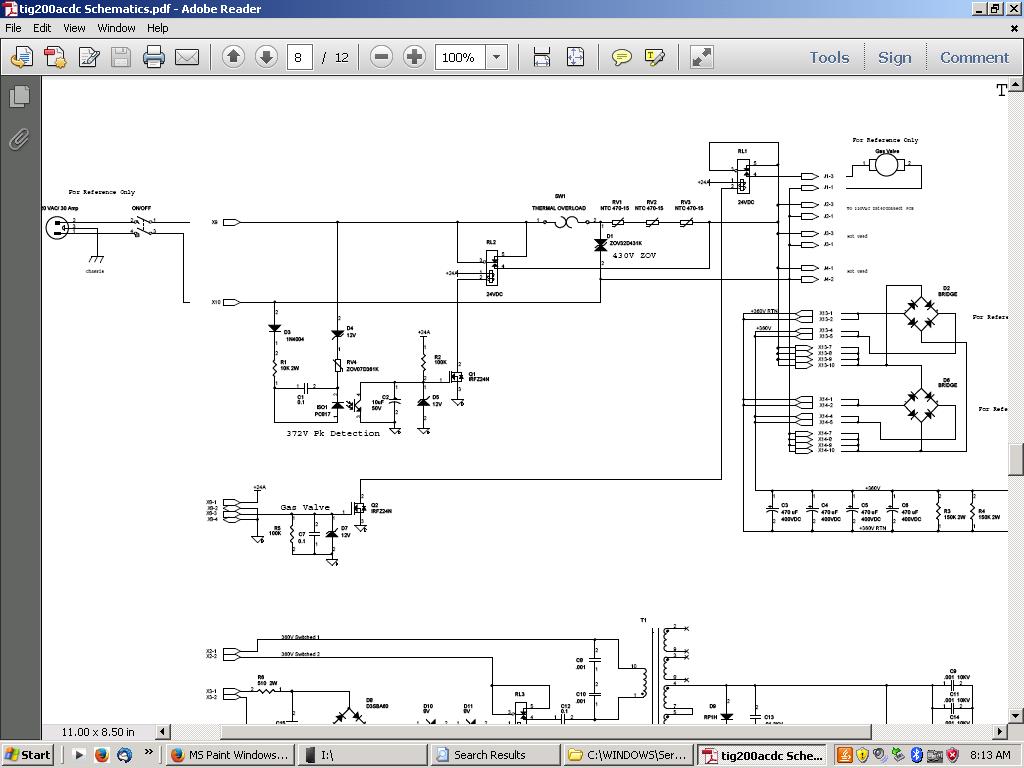Click the page number field showing 8
This screenshot has height=768, width=1024.
pyautogui.click(x=300, y=57)
